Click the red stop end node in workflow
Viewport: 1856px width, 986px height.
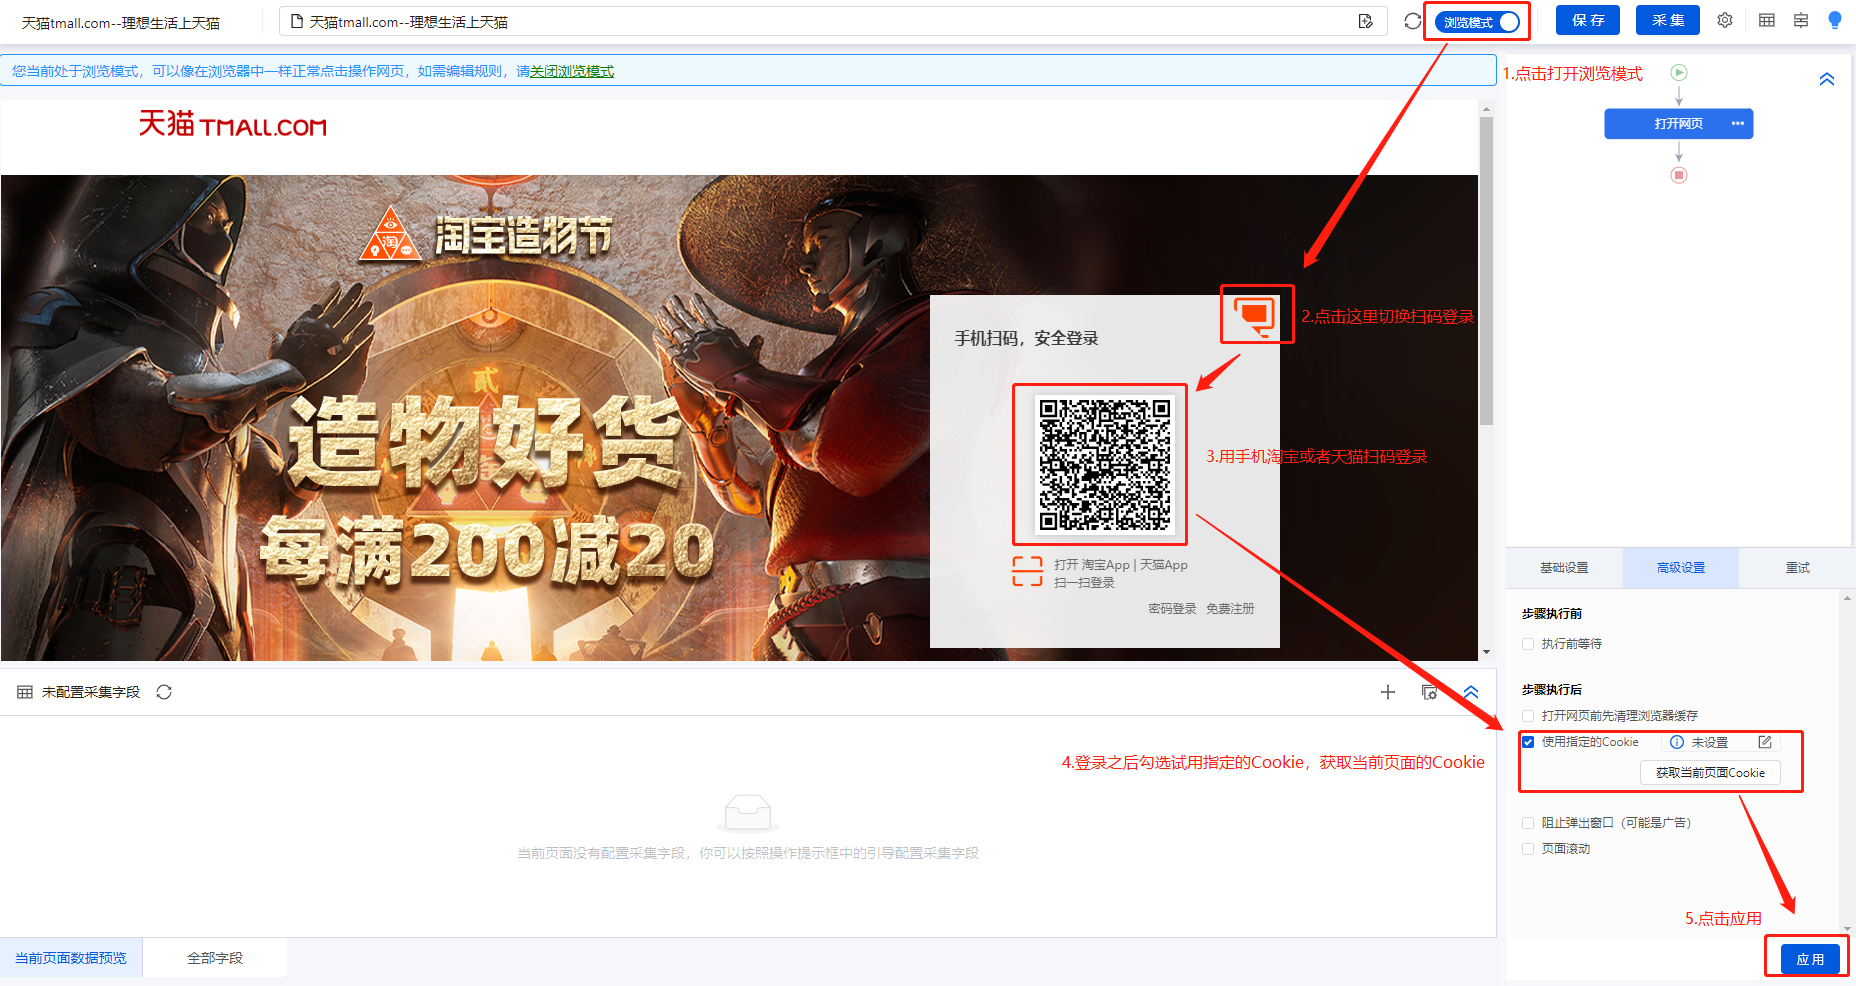[1679, 175]
